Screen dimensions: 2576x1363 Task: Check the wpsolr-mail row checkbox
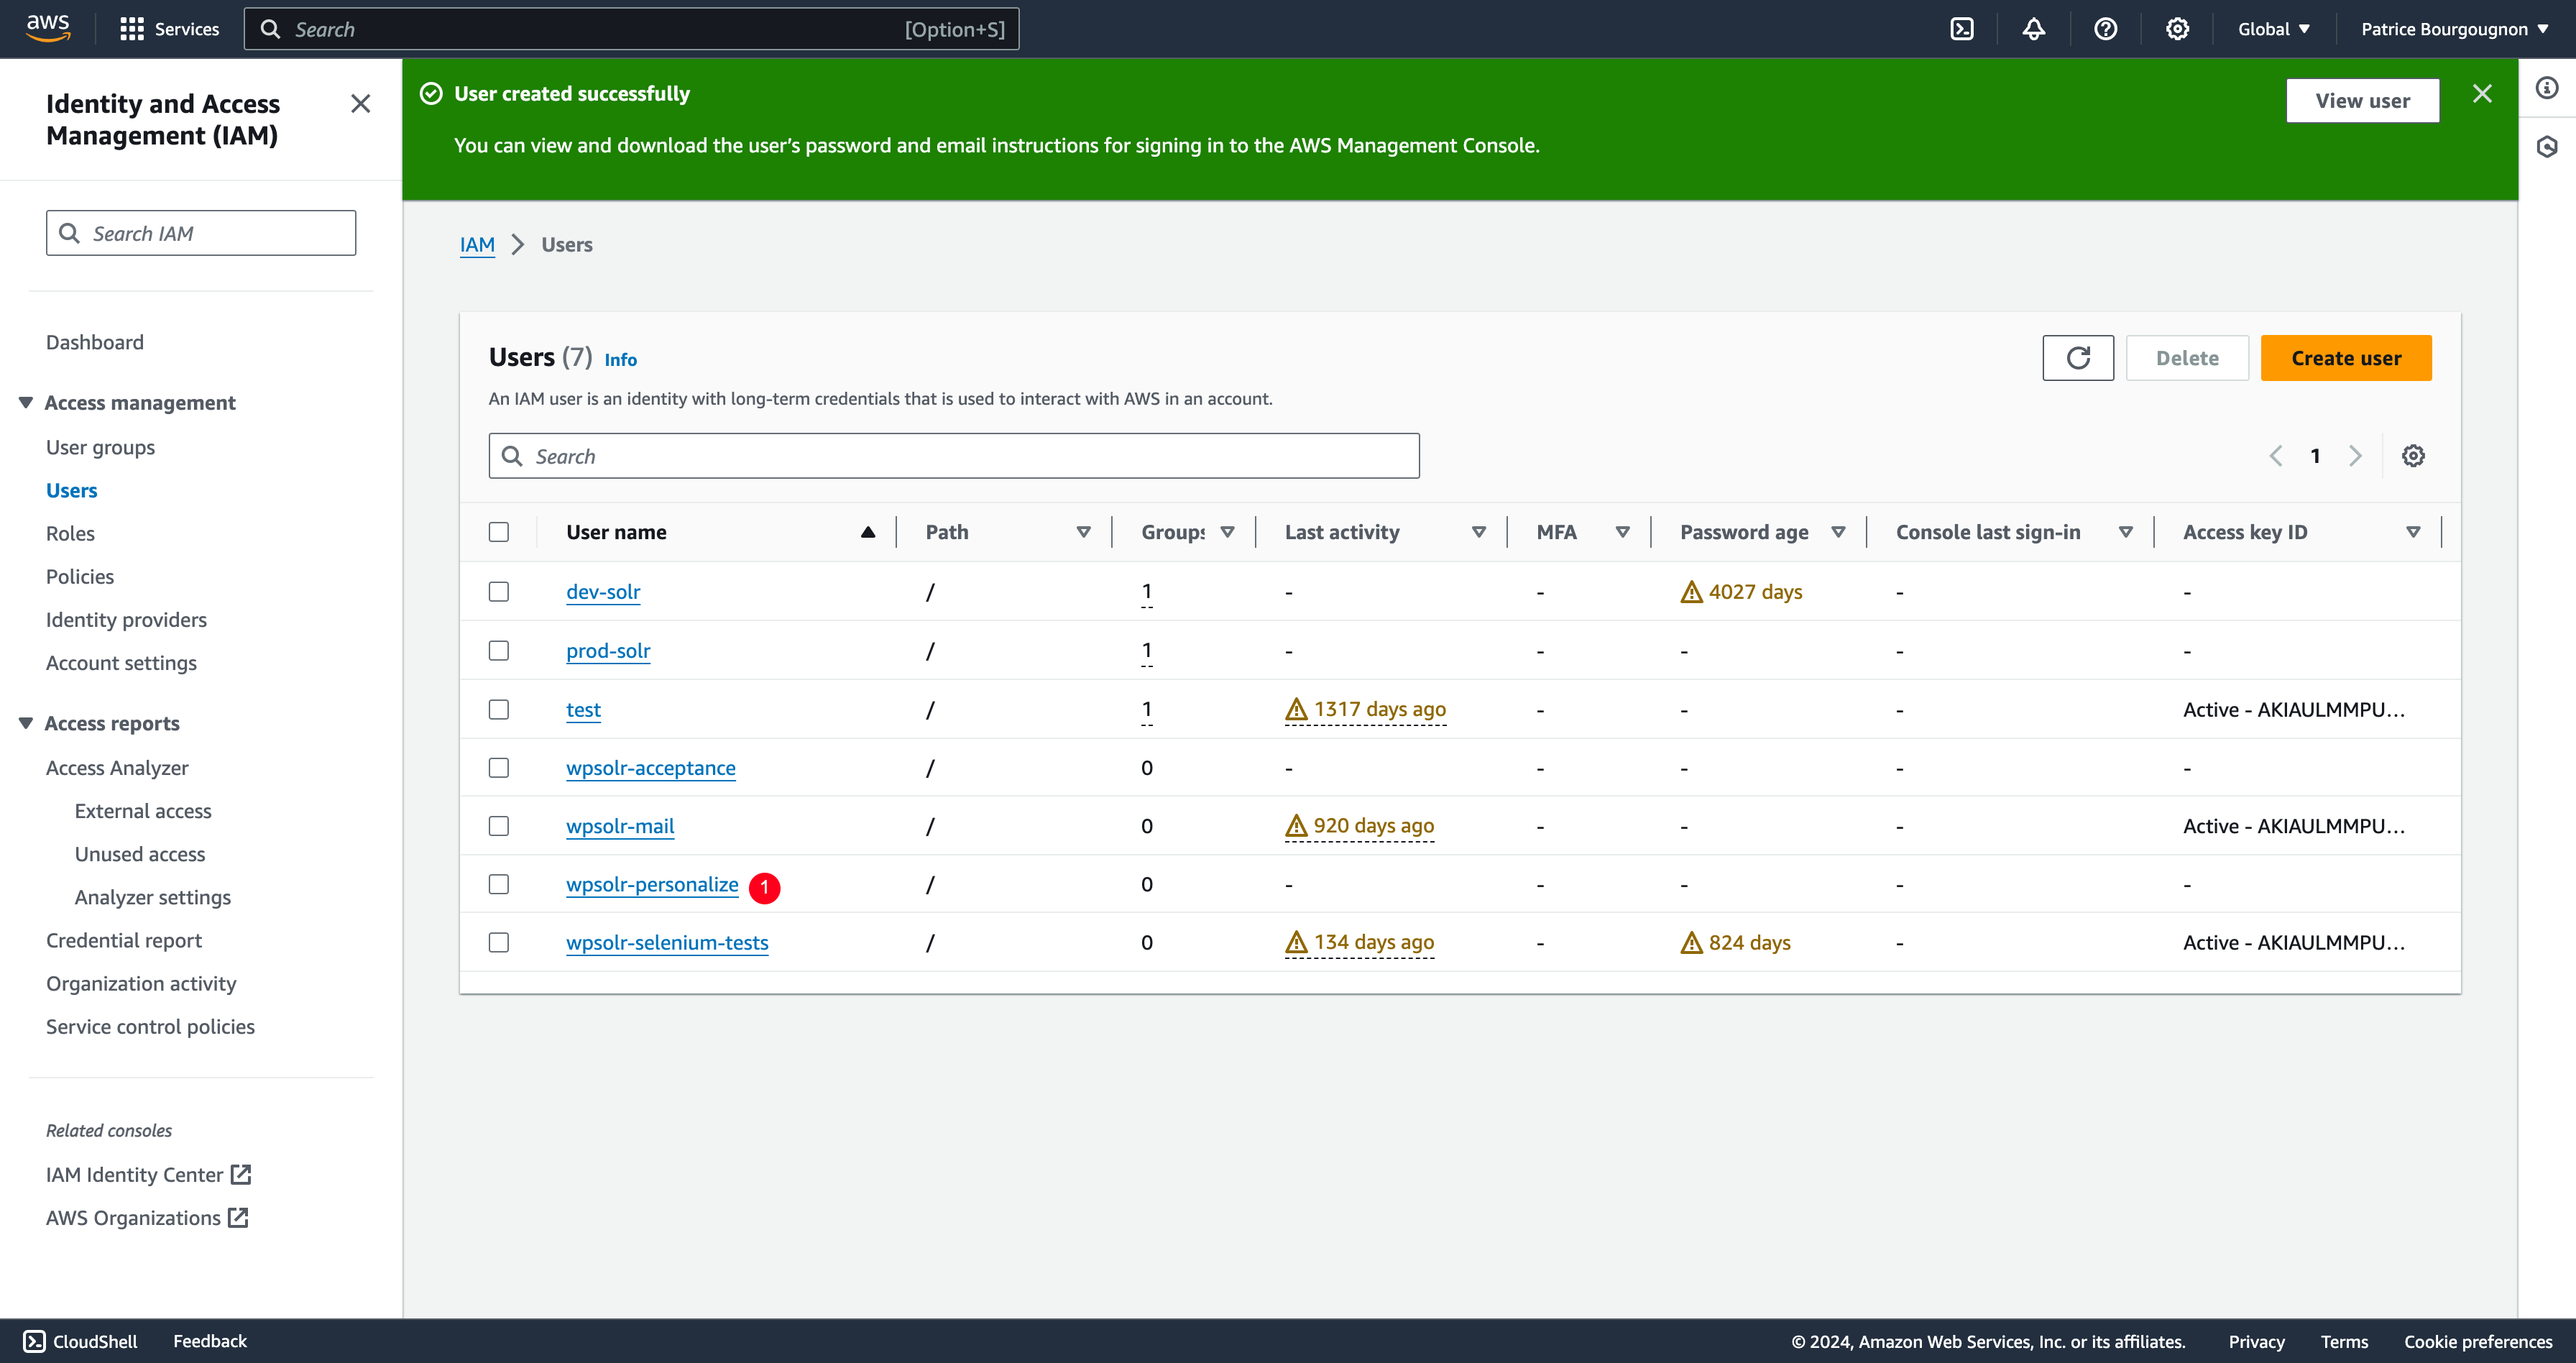499,826
